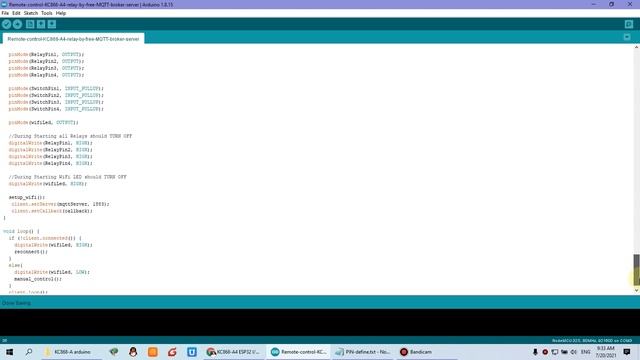Open the Sketch menu

31,13
